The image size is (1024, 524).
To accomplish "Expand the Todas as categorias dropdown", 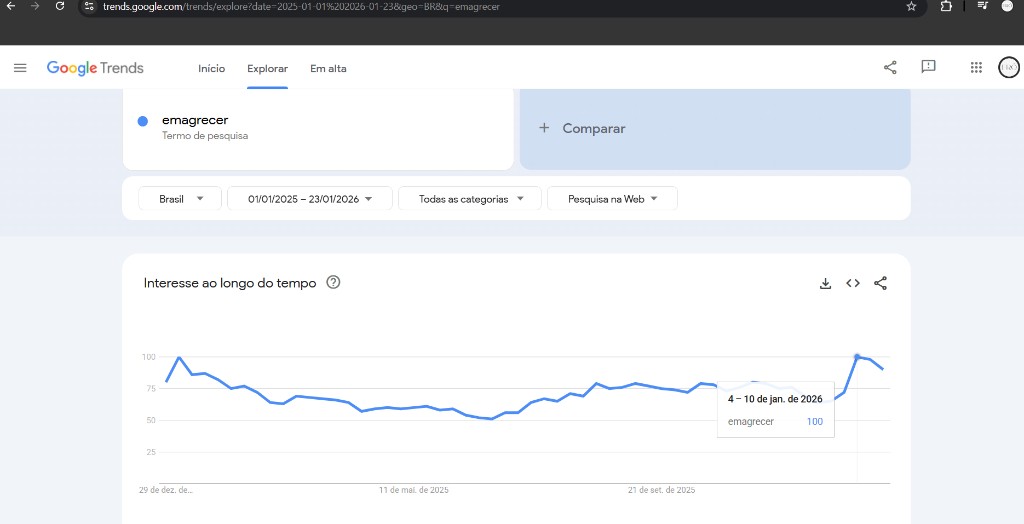I will pos(469,199).
